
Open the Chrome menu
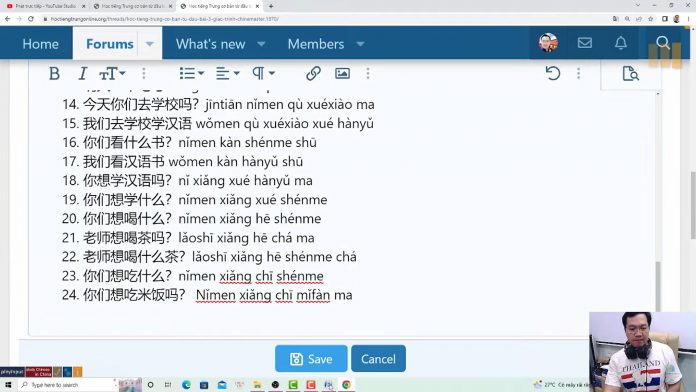[688, 19]
